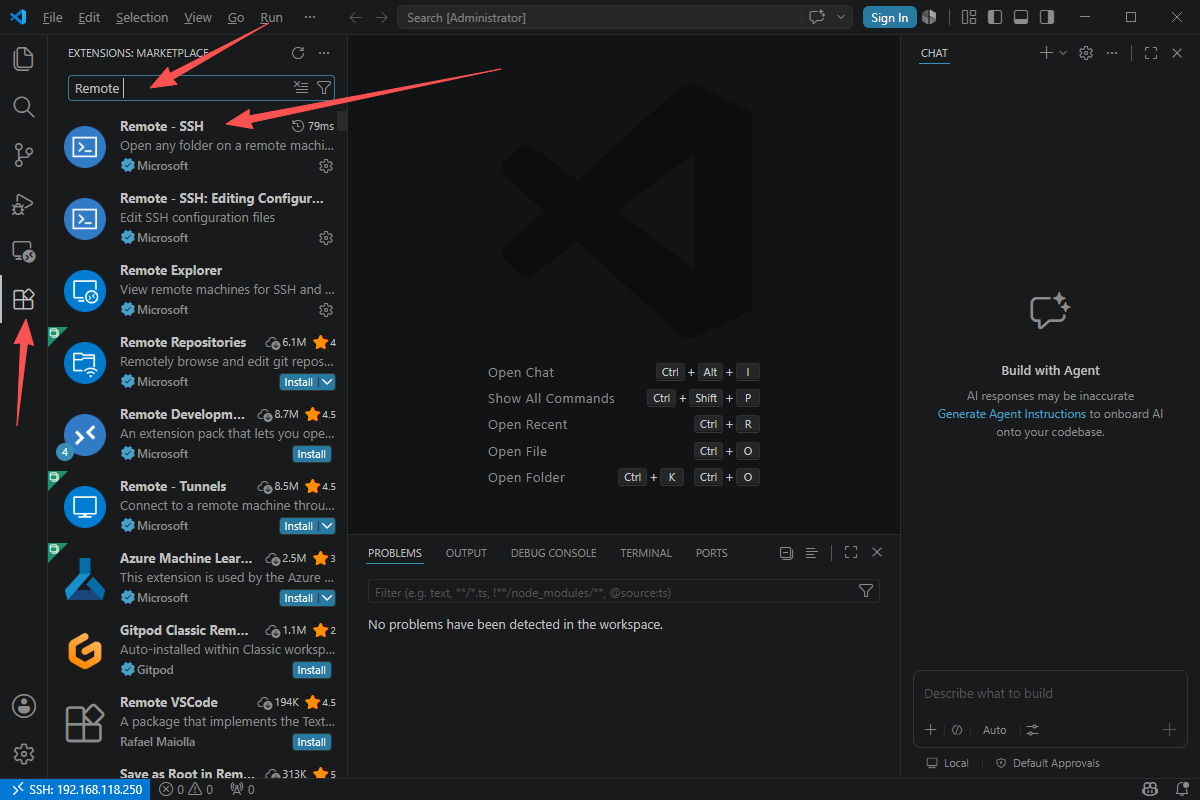Open the Run and Debug view
1200x800 pixels.
pos(23,203)
